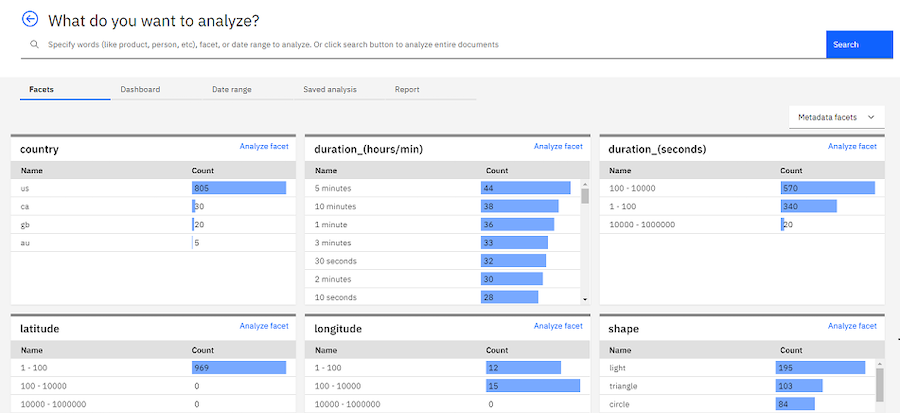This screenshot has height=413, width=900.
Task: Click Analyze facet link for shape
Action: [x=852, y=326]
